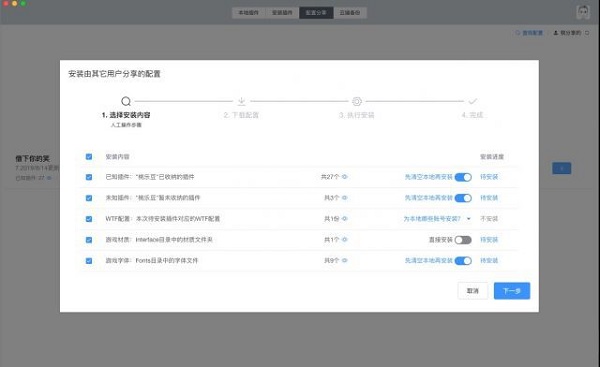This screenshot has height=367, width=600.
Task: Click the execute-install step icon
Action: point(357,101)
